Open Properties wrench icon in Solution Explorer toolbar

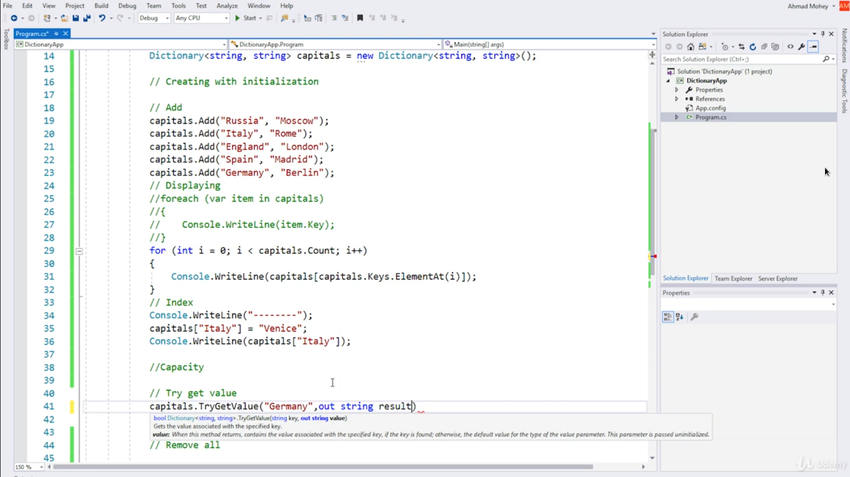coord(802,47)
